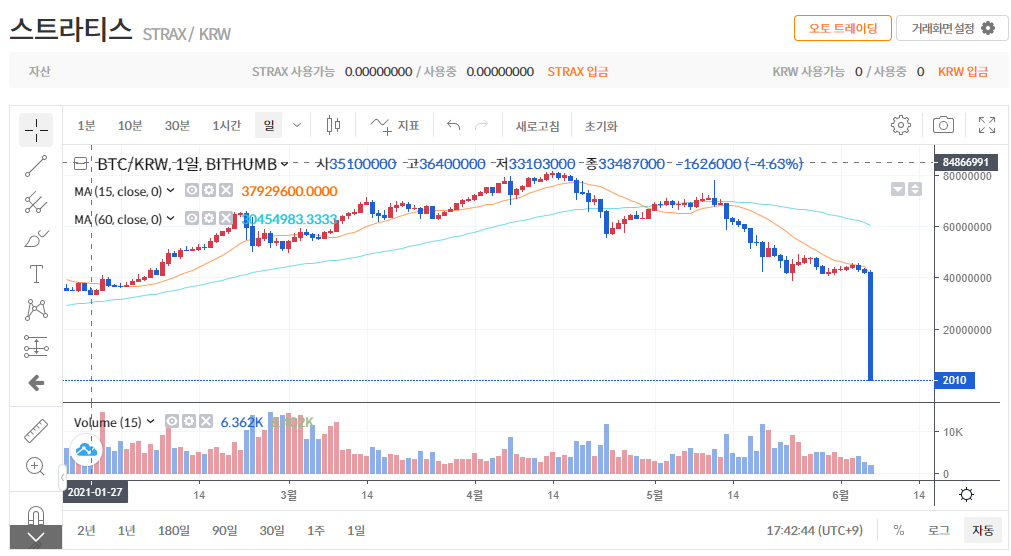Hide the Volume indicator
Viewport: 1011px width, 556px height.
coord(172,421)
